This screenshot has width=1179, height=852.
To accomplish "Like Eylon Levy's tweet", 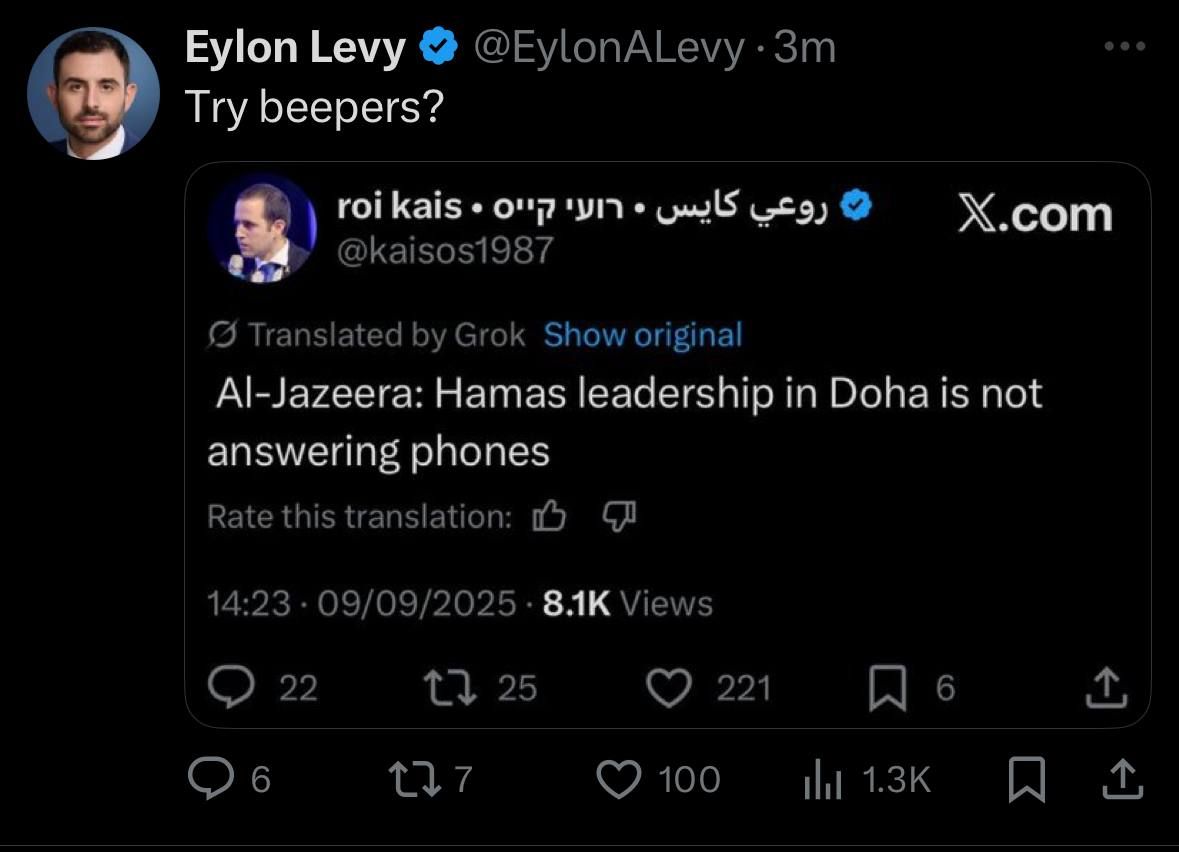I will point(618,779).
